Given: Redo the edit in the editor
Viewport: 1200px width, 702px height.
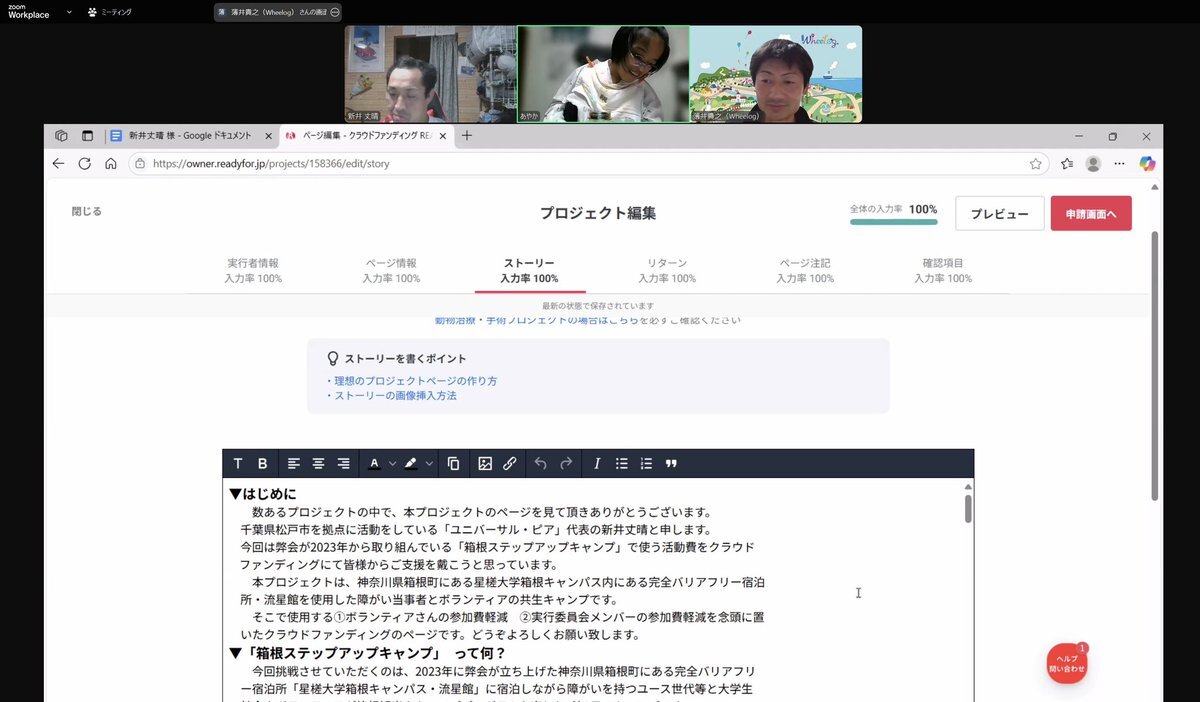Looking at the screenshot, I should [566, 463].
